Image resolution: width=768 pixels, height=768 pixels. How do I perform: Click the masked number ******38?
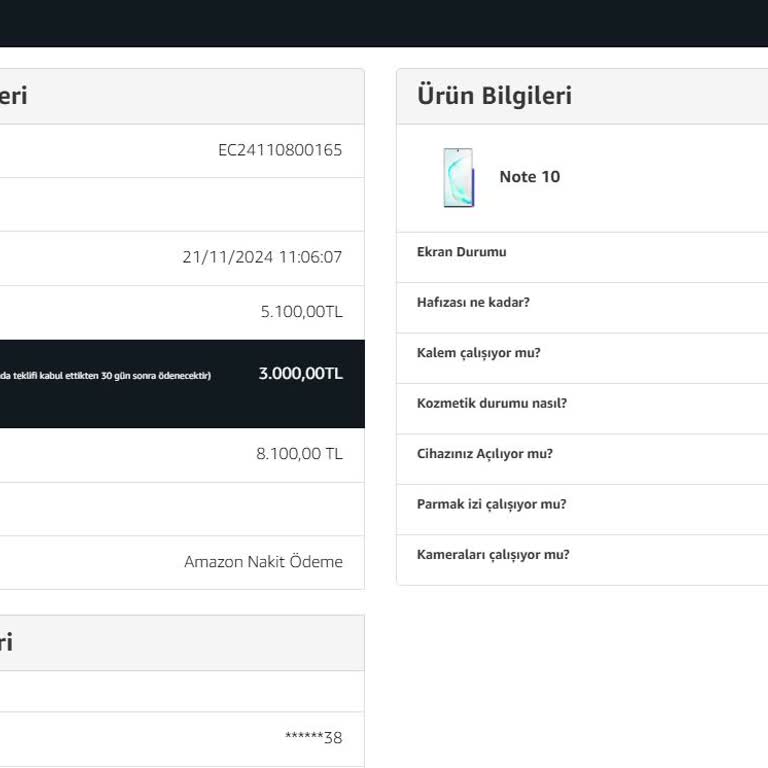[x=313, y=737]
